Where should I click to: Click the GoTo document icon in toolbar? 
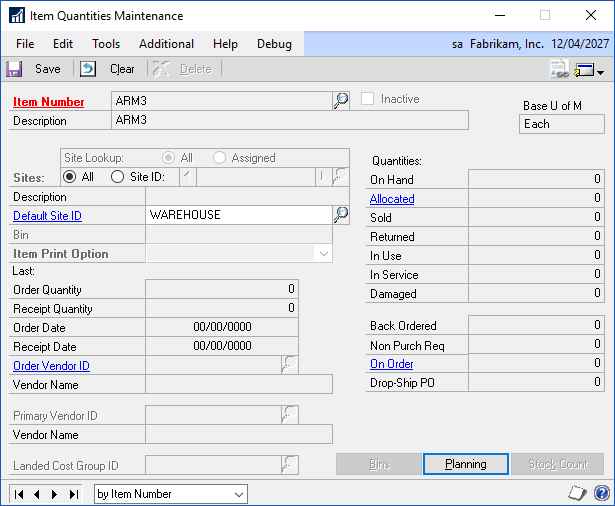coord(559,69)
